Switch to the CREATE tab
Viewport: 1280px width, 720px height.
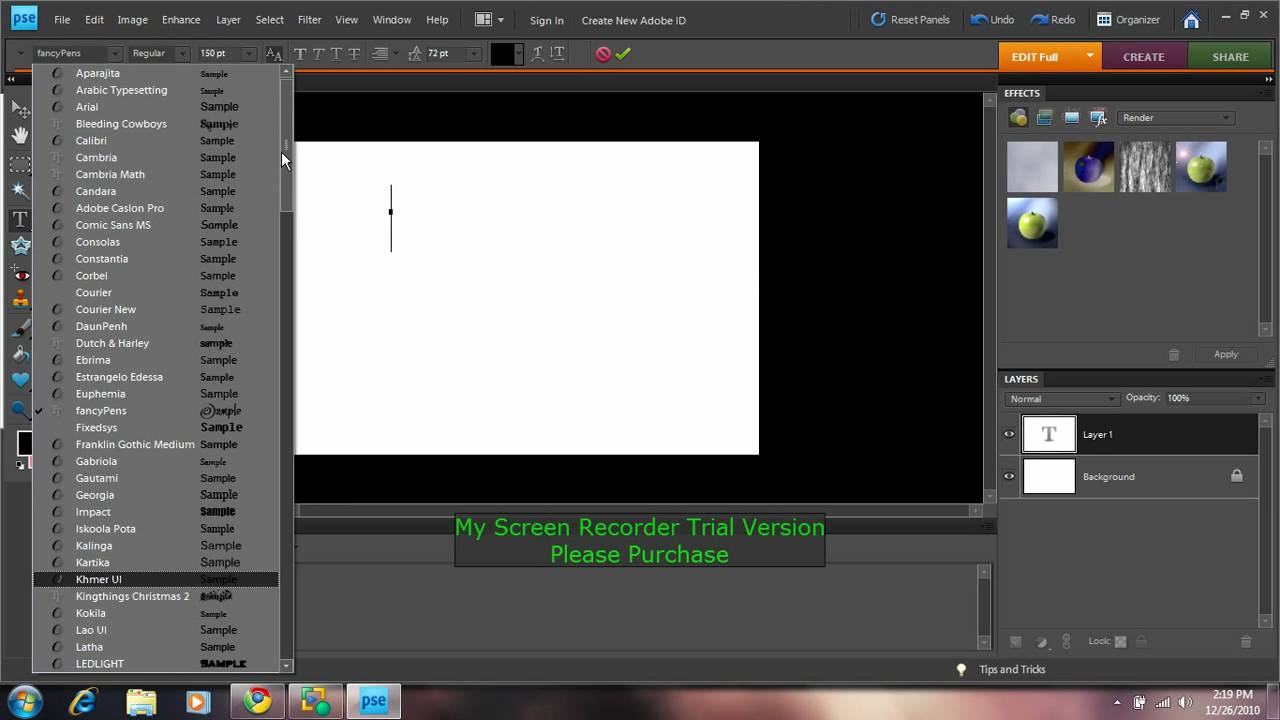(1144, 57)
